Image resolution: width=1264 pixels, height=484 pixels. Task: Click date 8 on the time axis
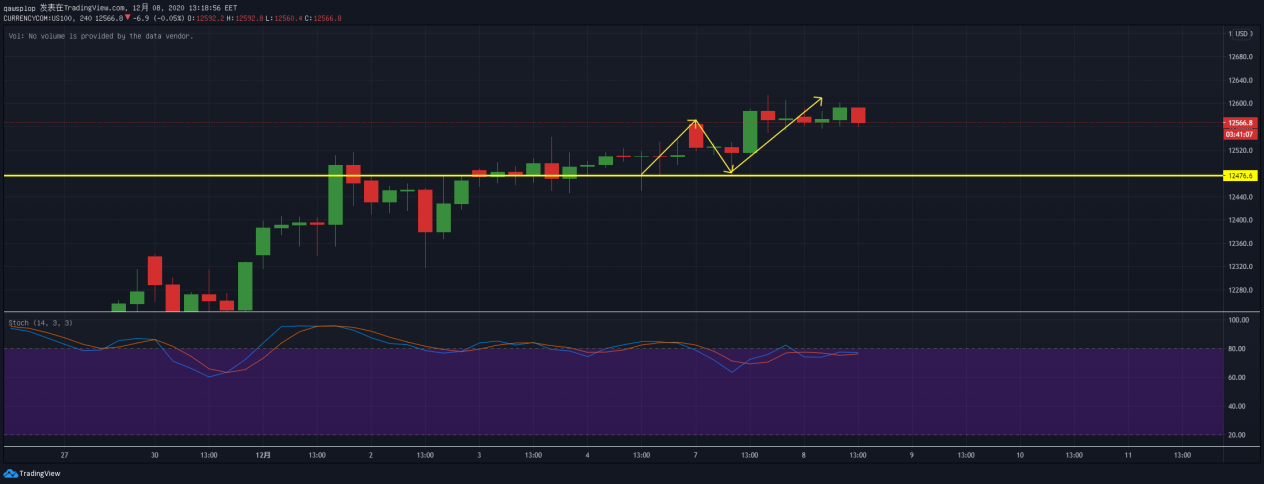click(x=803, y=454)
